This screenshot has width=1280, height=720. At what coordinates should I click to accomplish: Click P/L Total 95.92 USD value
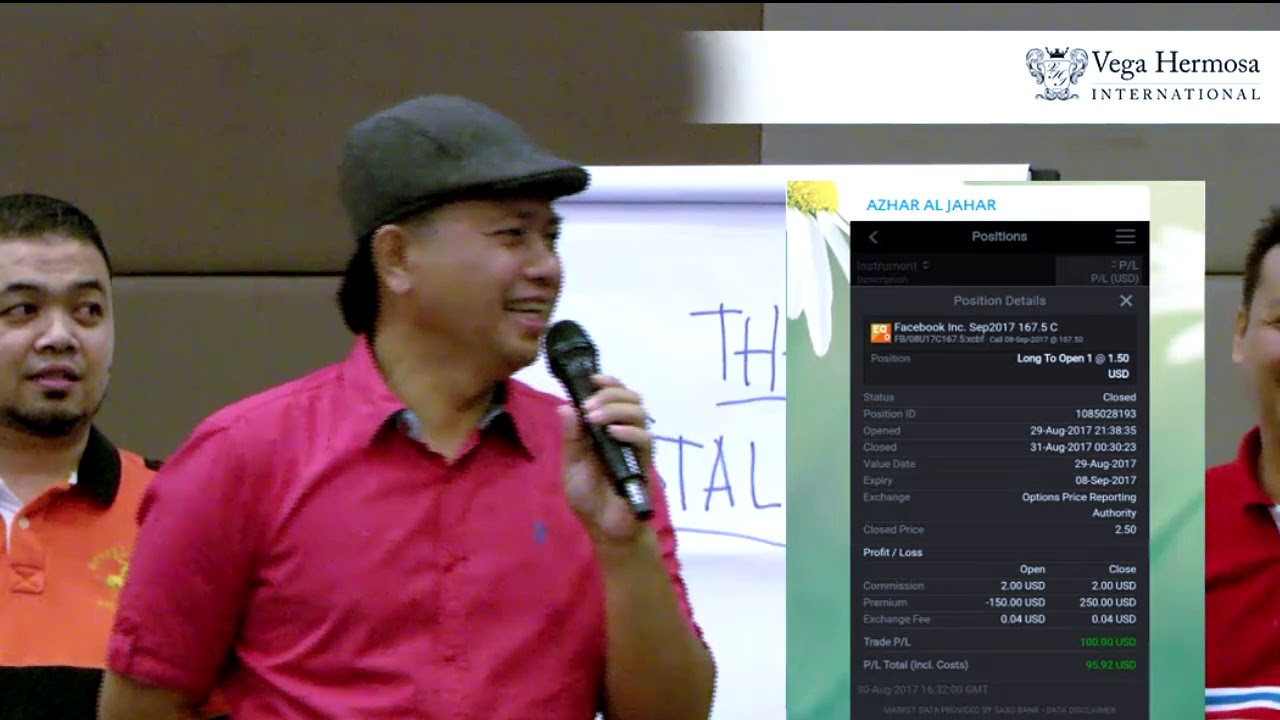1110,665
